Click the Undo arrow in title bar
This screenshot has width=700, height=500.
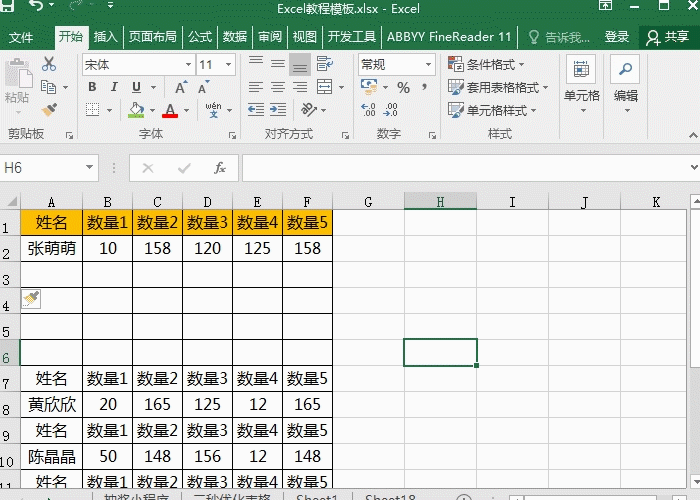[37, 9]
